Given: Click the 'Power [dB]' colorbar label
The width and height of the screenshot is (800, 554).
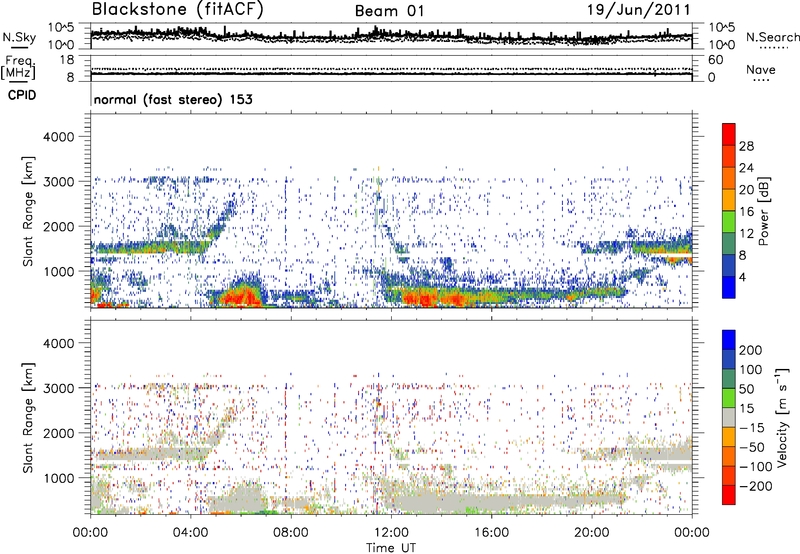Looking at the screenshot, I should [x=763, y=211].
